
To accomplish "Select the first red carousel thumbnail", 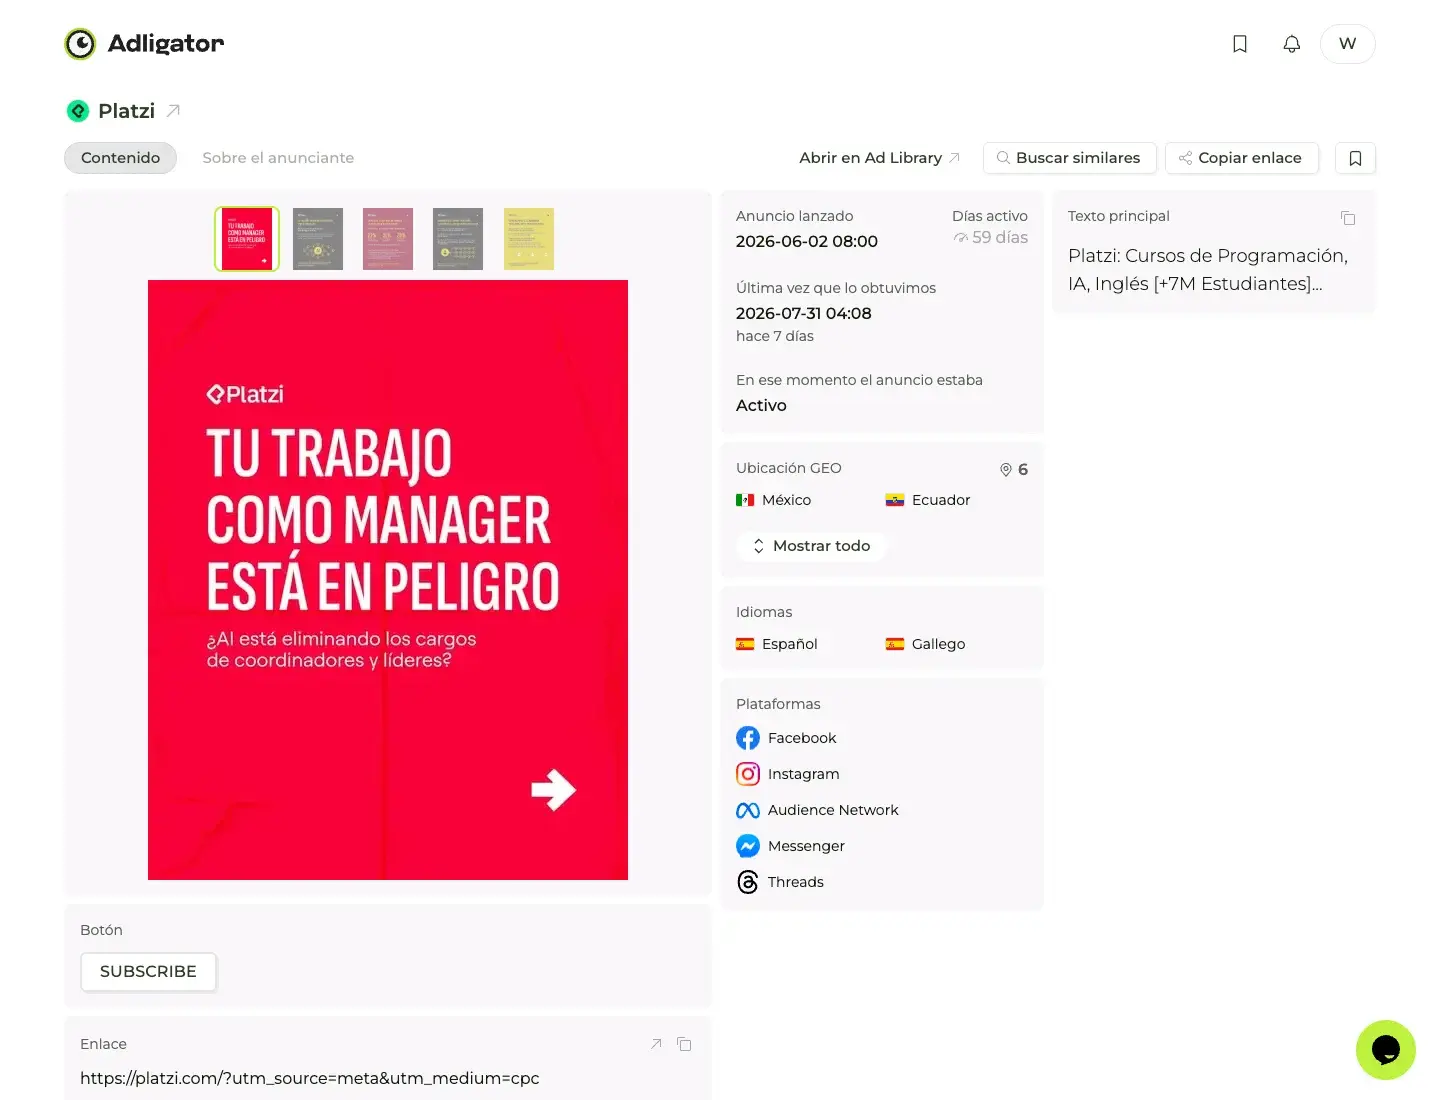I will click(247, 239).
